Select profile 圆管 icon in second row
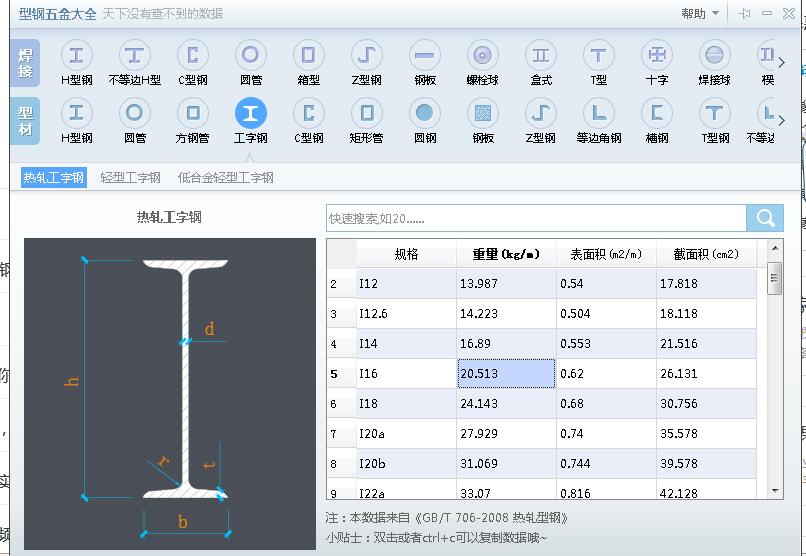The height and width of the screenshot is (556, 806). (135, 113)
